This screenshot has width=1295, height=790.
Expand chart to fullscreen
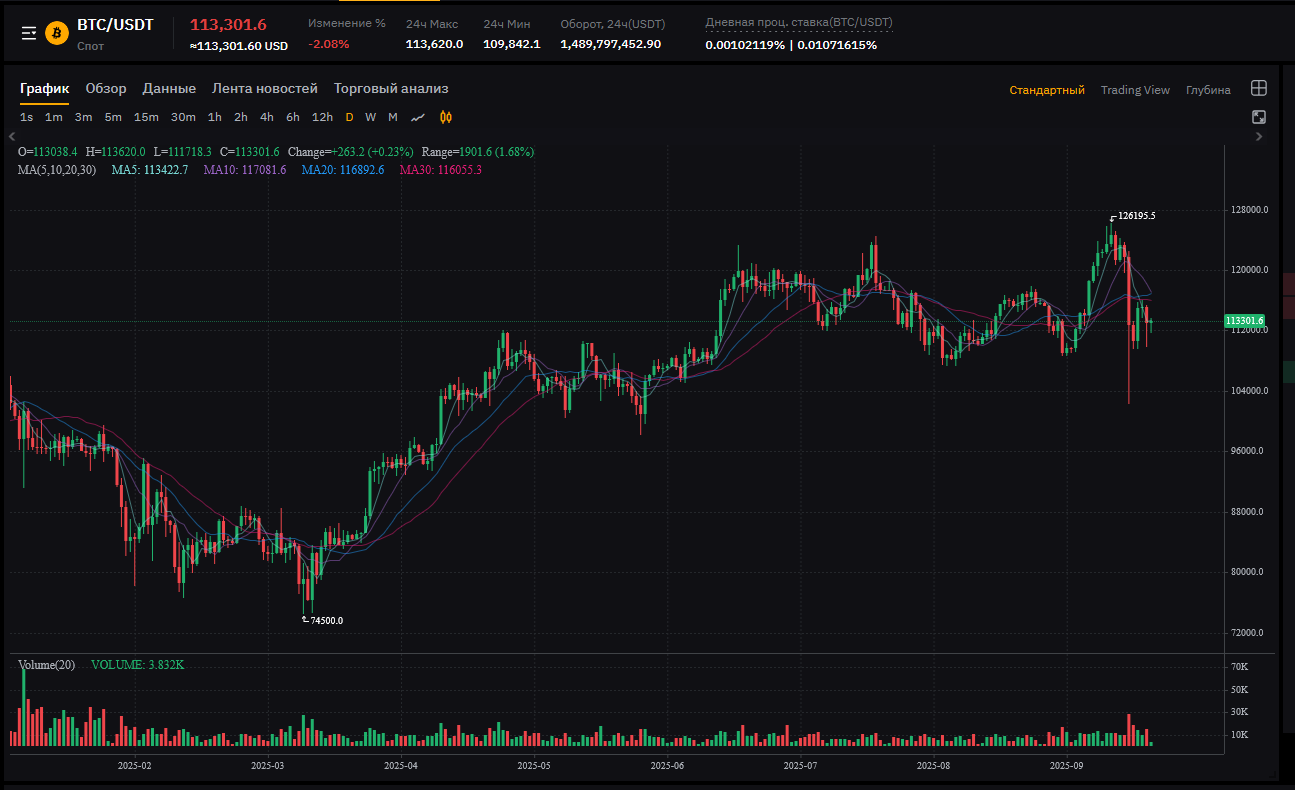[1259, 117]
